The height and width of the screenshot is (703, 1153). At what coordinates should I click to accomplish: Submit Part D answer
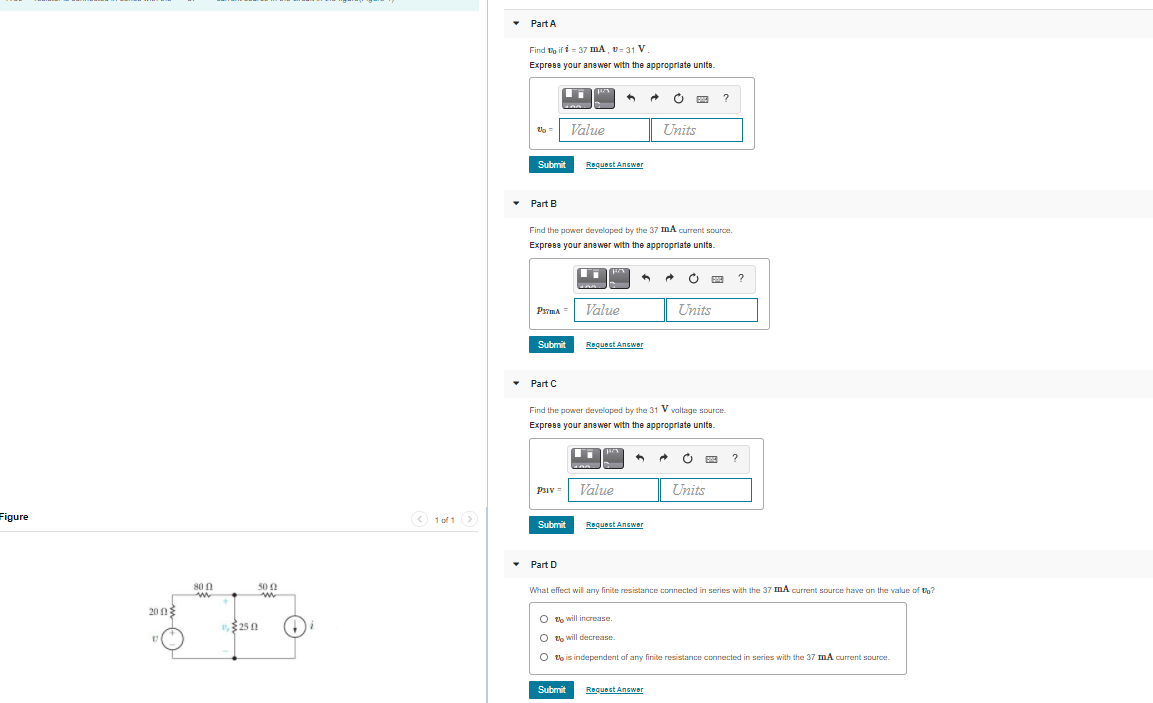point(551,690)
